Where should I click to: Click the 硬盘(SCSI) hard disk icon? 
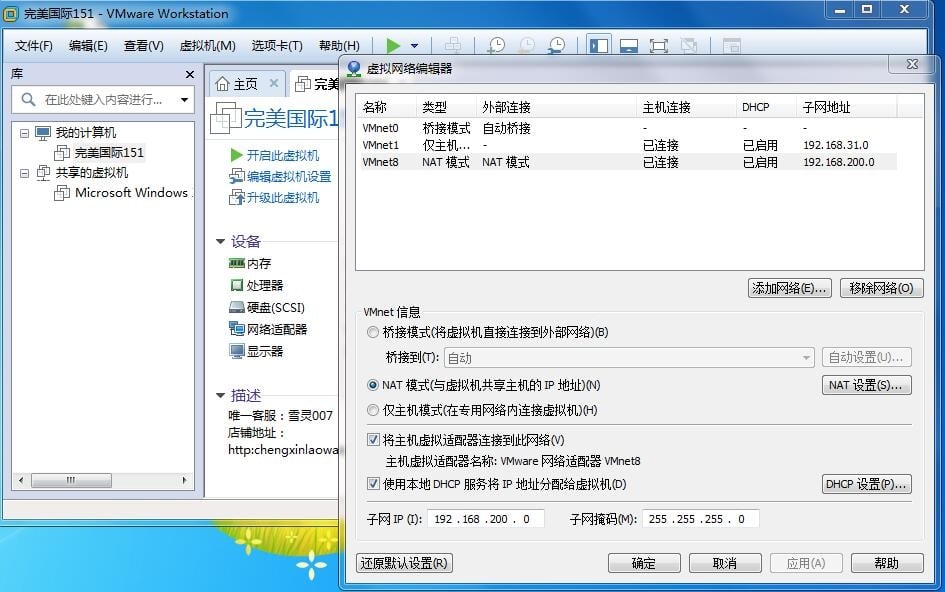click(236, 307)
